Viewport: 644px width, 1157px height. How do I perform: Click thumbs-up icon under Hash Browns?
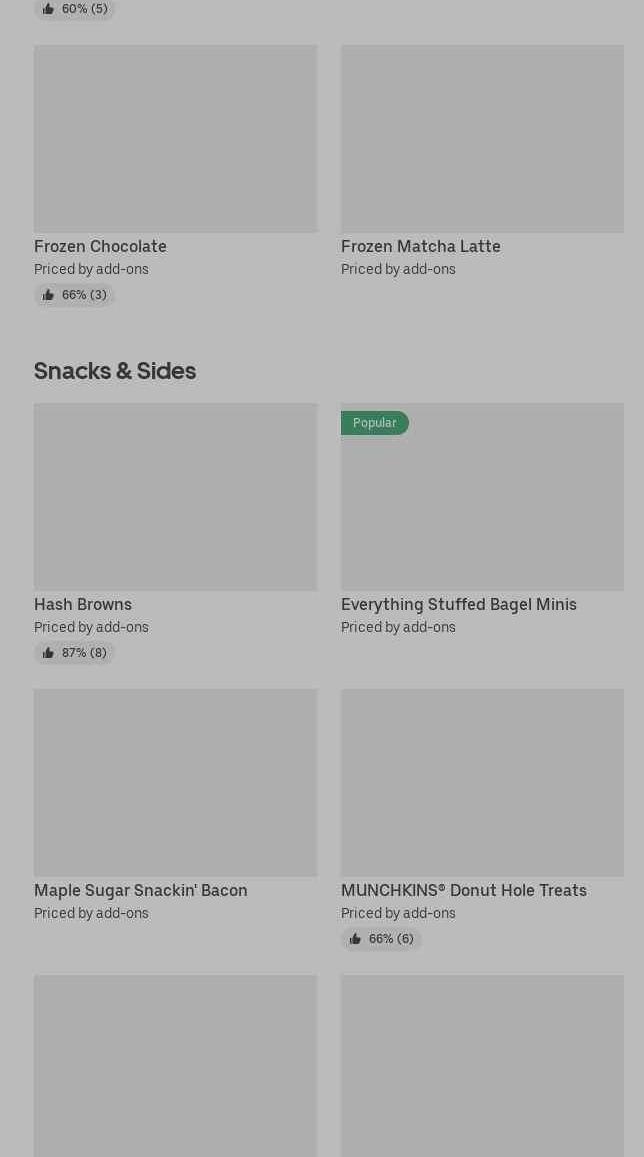[48, 653]
